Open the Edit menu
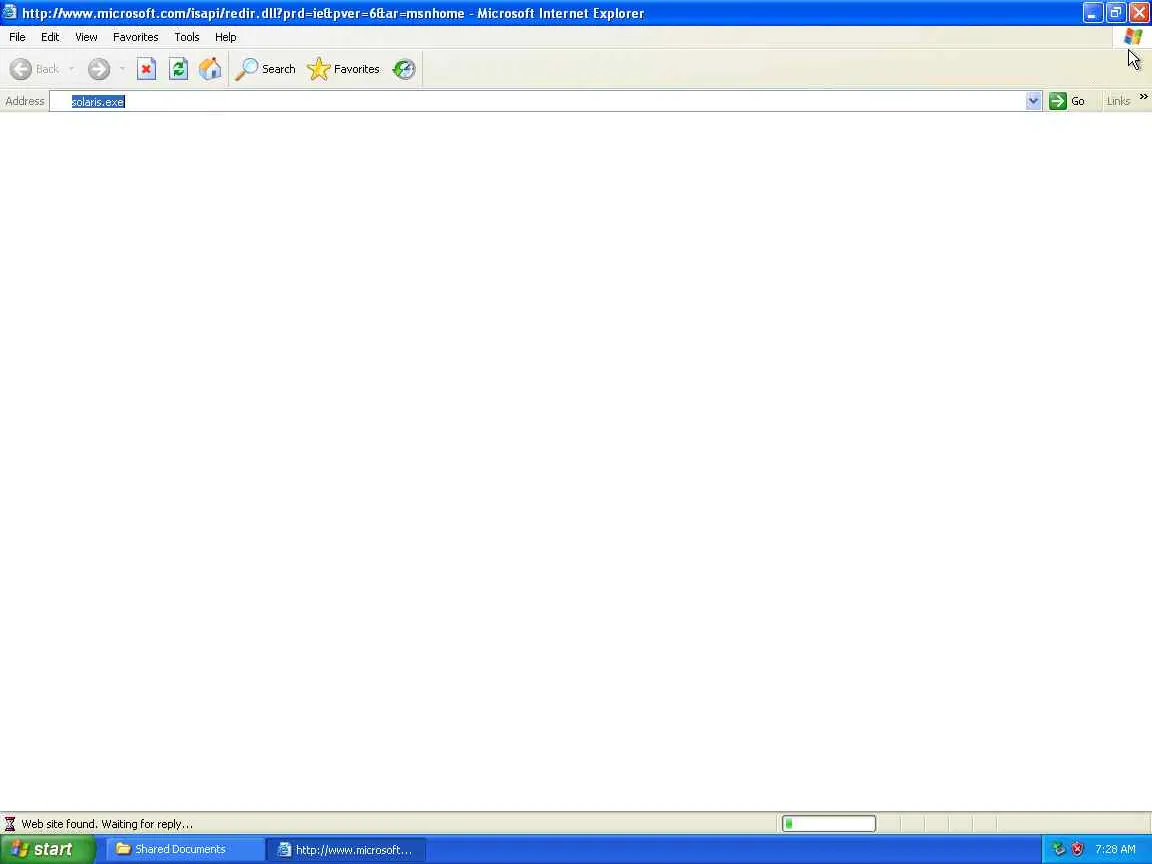Image resolution: width=1152 pixels, height=864 pixels. click(50, 37)
